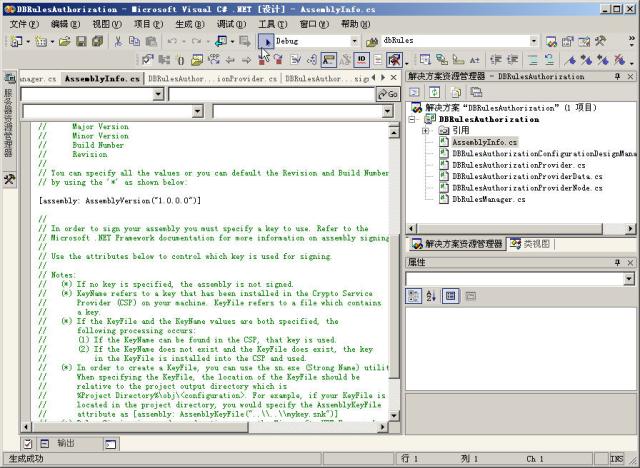This screenshot has height=468, width=640.
Task: Toggle the Properties page button in Properties panel
Action: click(x=470, y=296)
